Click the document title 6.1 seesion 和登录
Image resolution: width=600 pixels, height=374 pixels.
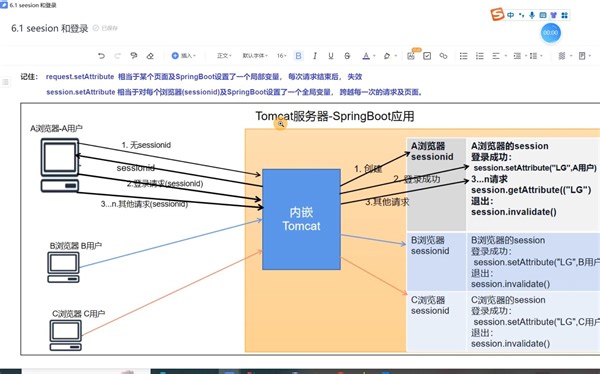pos(50,28)
